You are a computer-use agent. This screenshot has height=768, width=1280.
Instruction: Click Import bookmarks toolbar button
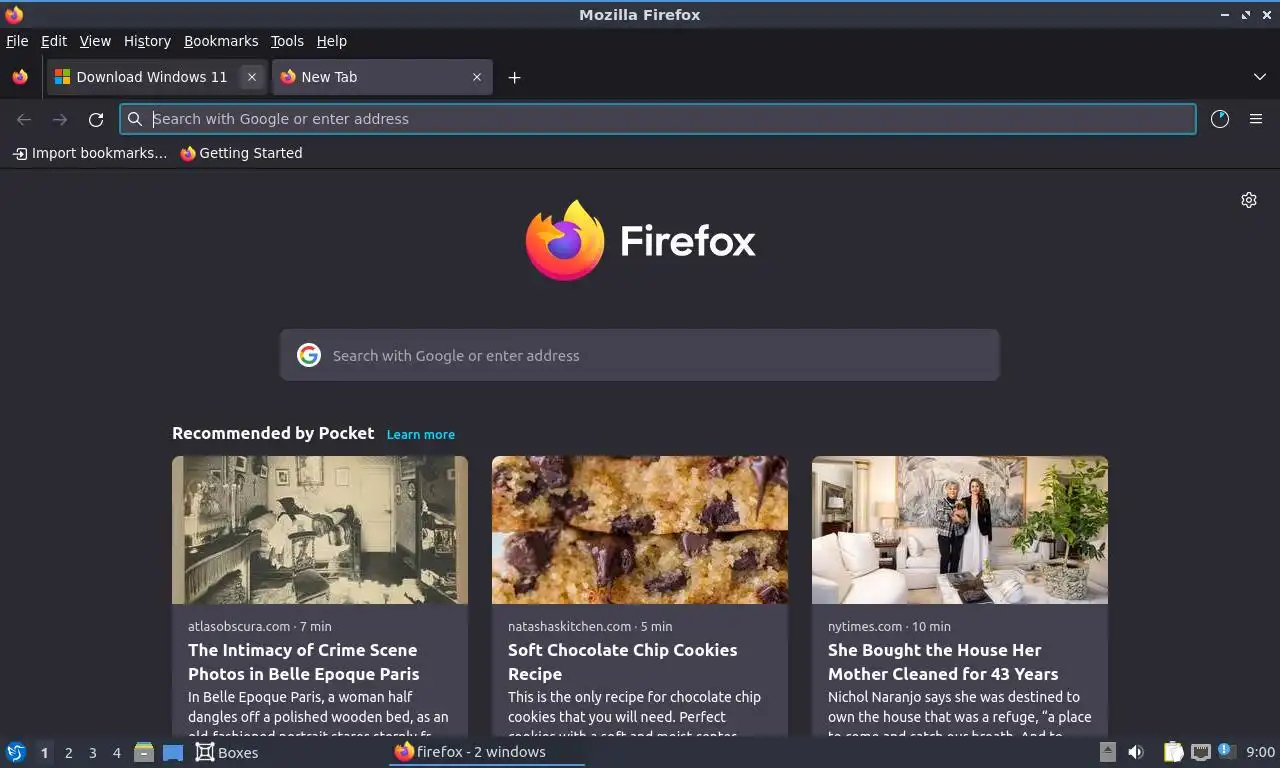[x=90, y=153]
